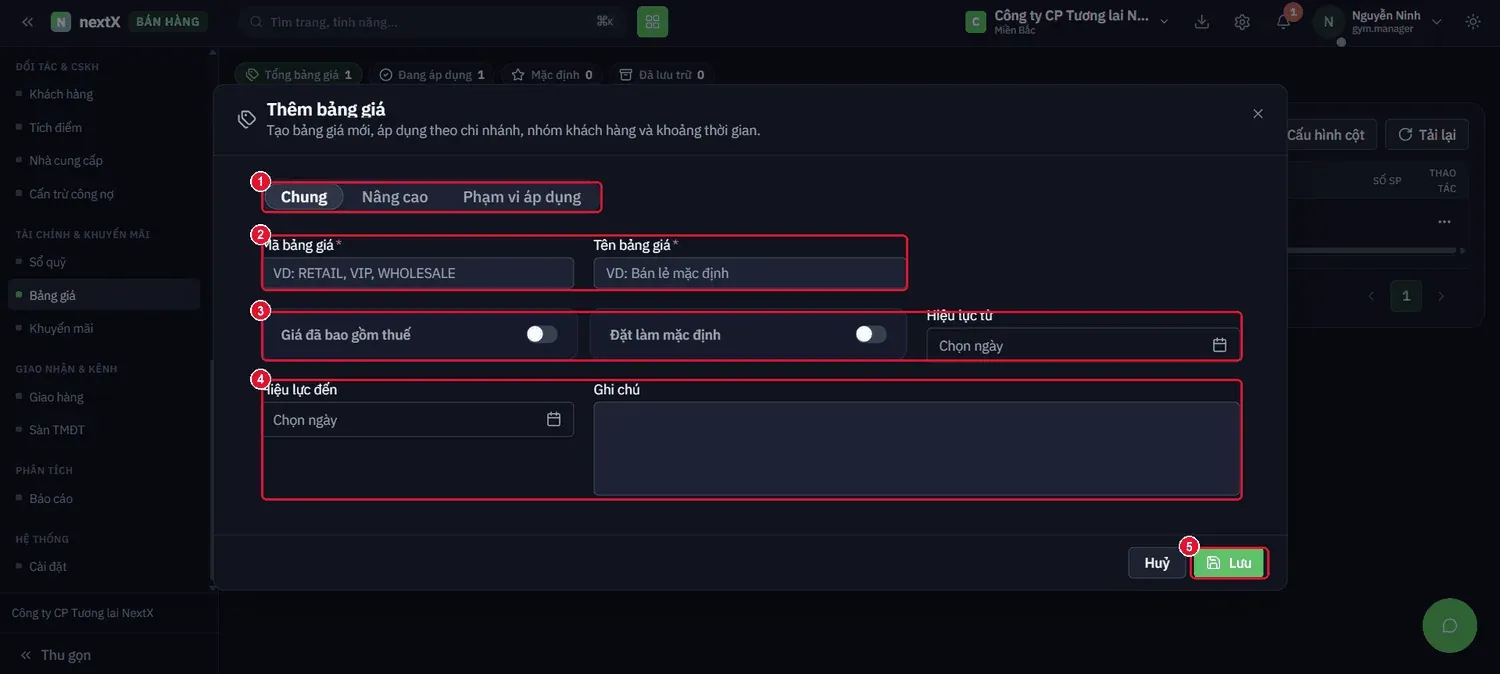Filter by Mặc định status
The height and width of the screenshot is (674, 1500).
[552, 75]
